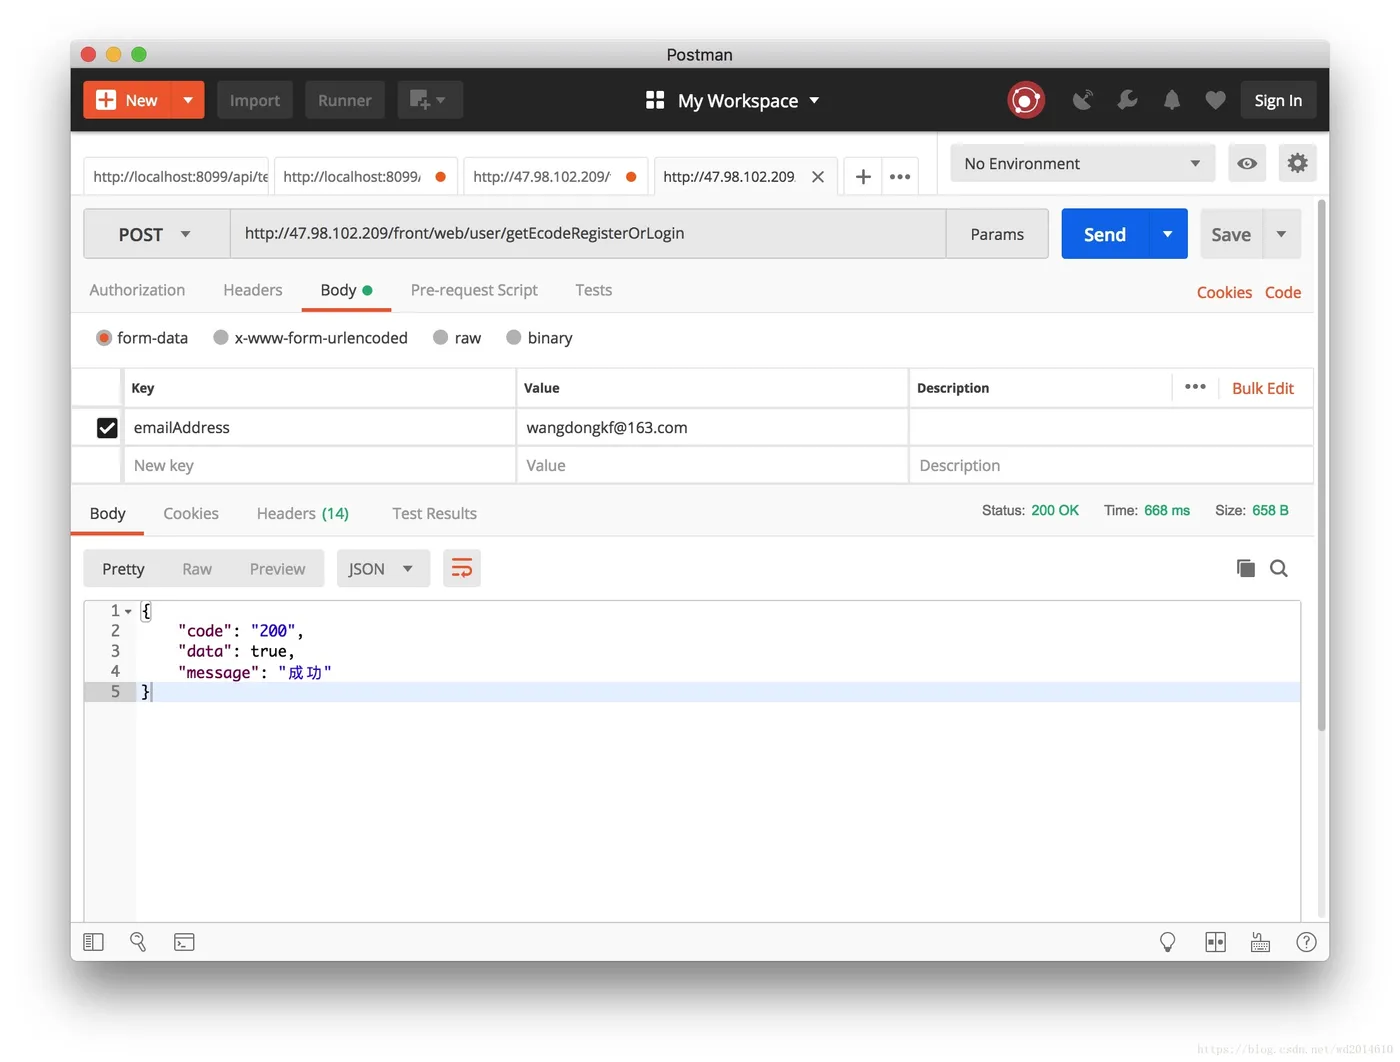Select x-www-form-urlencoded radio button
This screenshot has width=1400, height=1062.
click(x=221, y=338)
